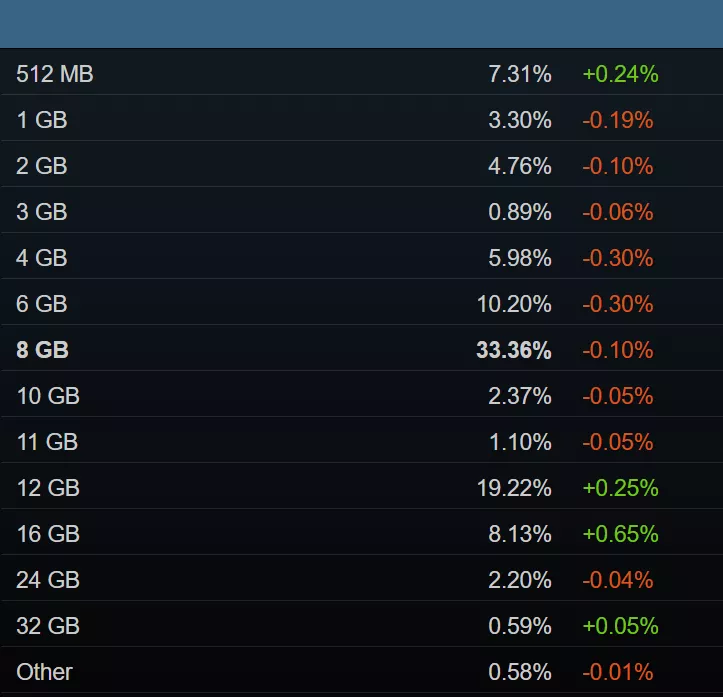Click the 24 GB row label
723x697 pixels.
pyautogui.click(x=48, y=580)
